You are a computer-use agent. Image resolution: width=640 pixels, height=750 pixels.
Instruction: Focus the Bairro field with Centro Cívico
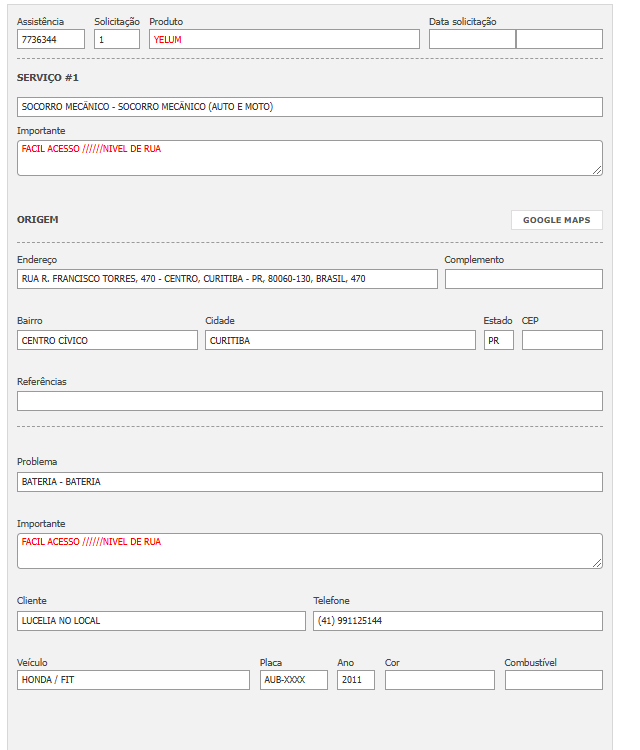[107, 340]
